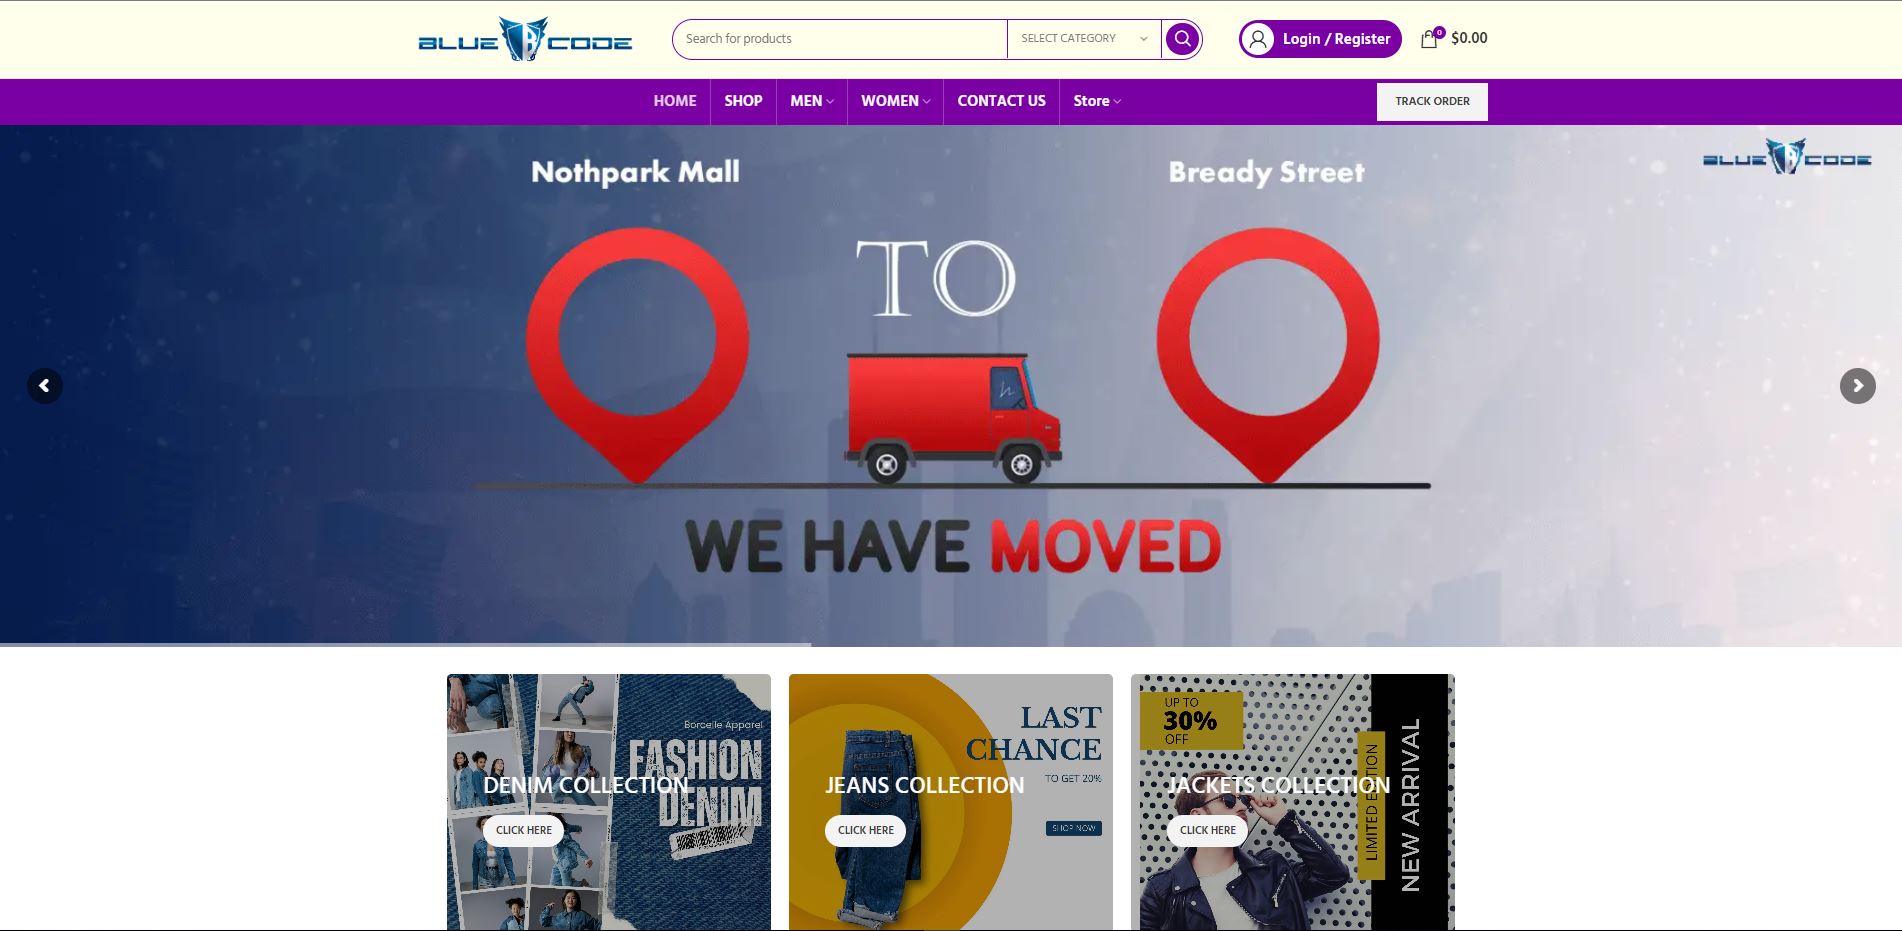Click the TRACK ORDER button

point(1432,102)
